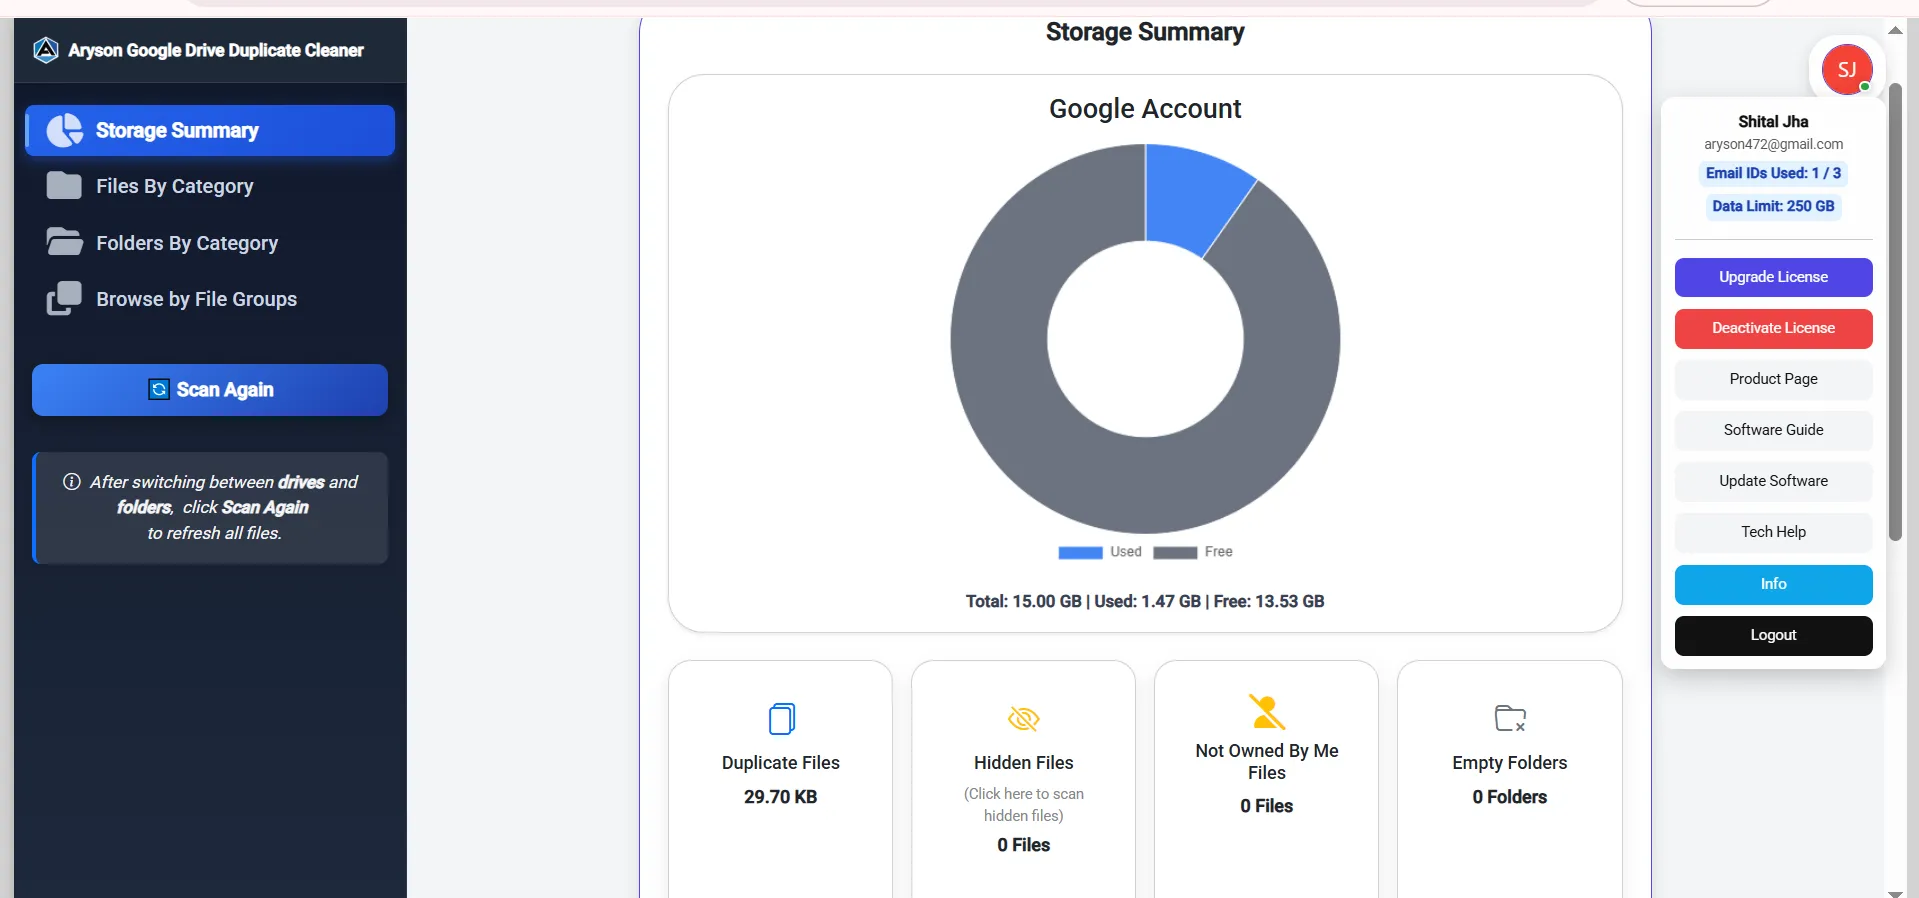Image resolution: width=1919 pixels, height=898 pixels.
Task: Click the Logout button
Action: [x=1773, y=635]
